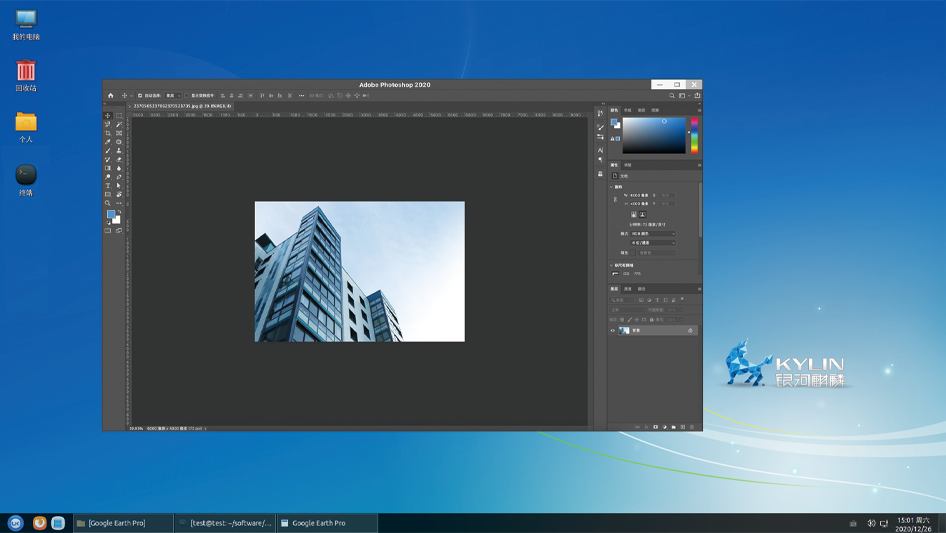Select the Gradient tool
This screenshot has height=533, width=946.
107,168
